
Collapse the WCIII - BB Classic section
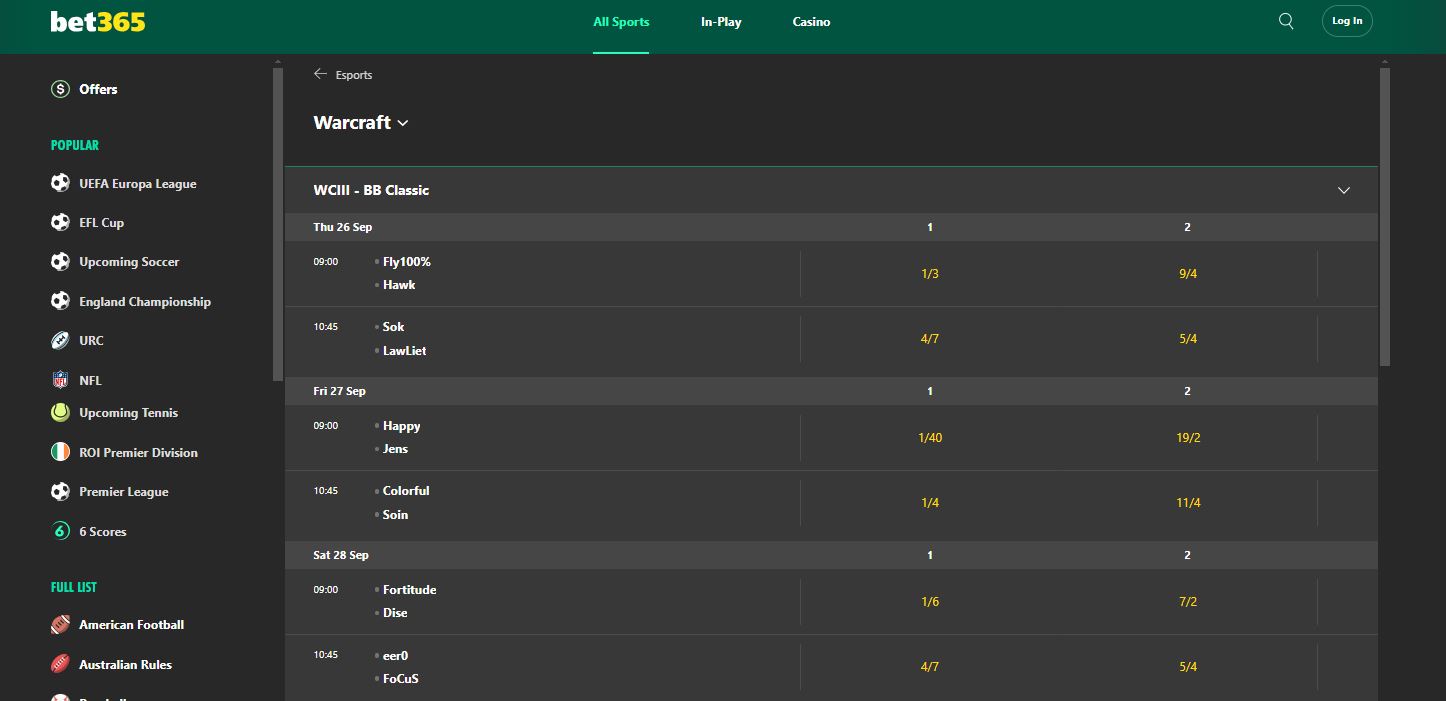pos(1344,190)
